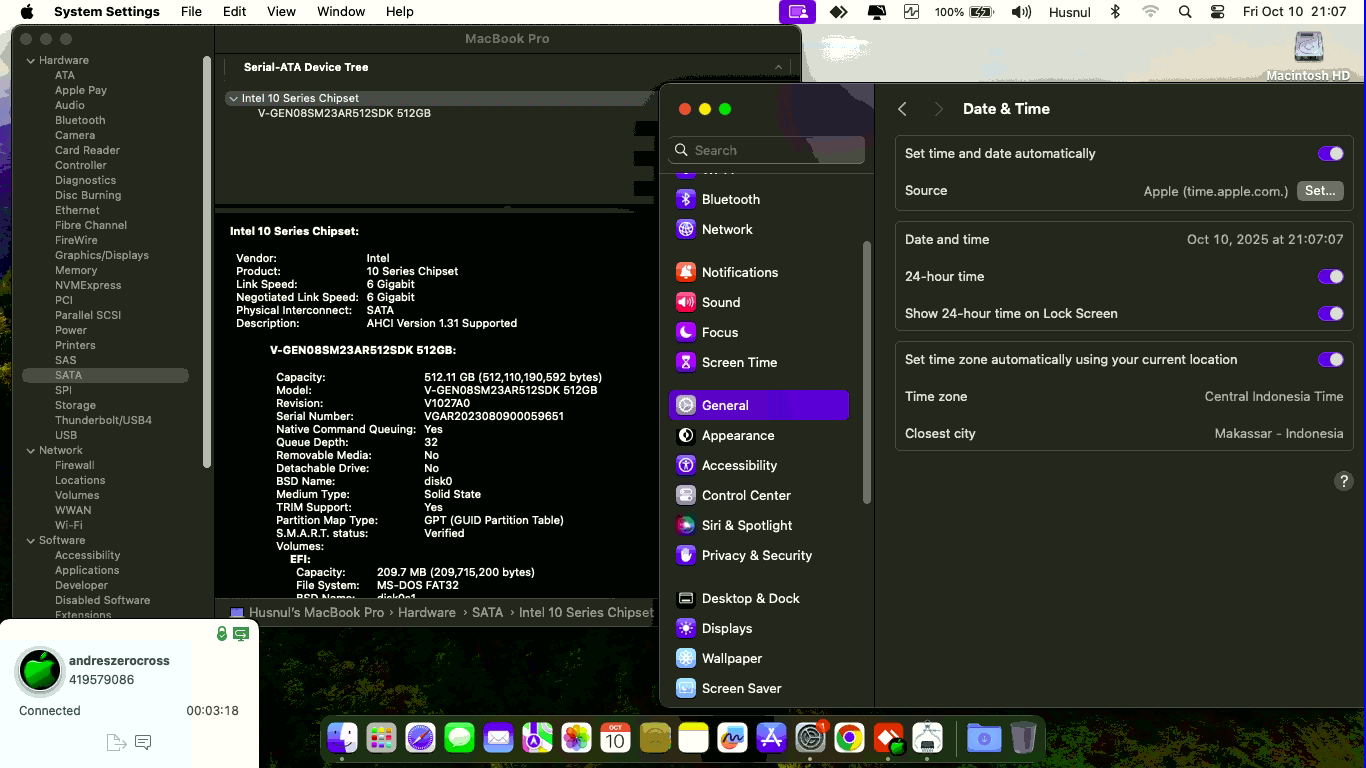Open the Wallpaper icon in sidebar

685,658
